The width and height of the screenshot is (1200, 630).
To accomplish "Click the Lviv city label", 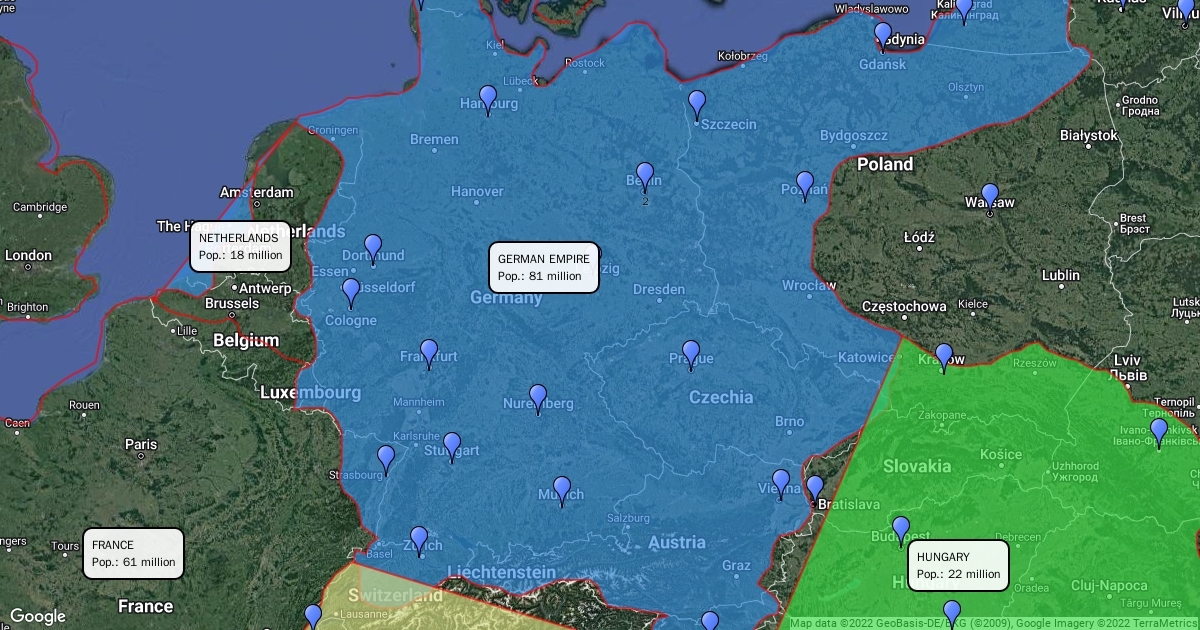I will click(x=1127, y=360).
